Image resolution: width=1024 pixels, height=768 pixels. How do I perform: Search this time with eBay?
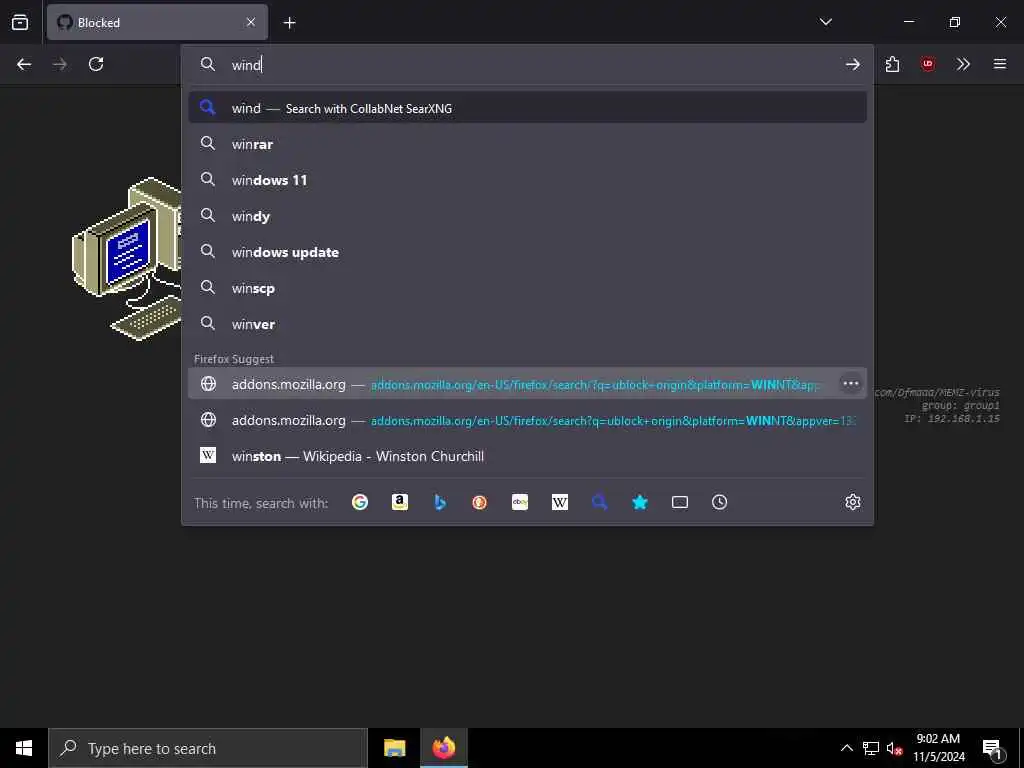tap(520, 502)
